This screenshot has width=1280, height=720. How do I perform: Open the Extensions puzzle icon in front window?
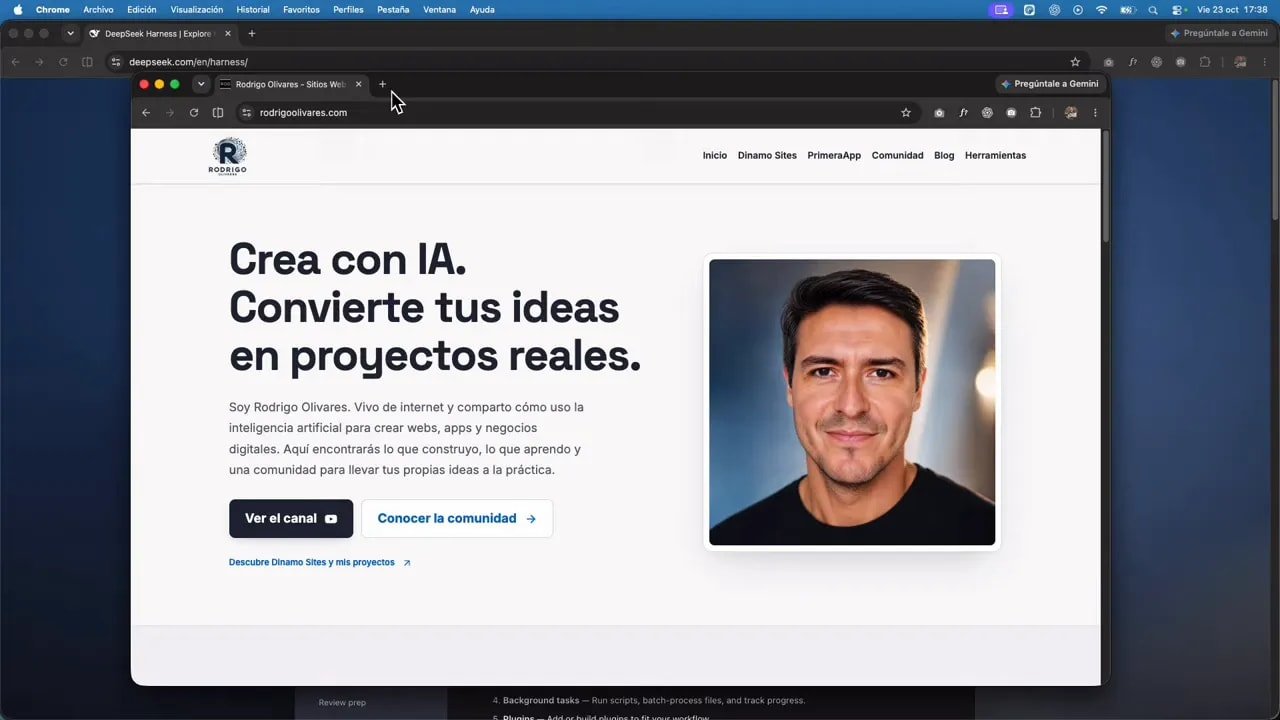click(1035, 113)
